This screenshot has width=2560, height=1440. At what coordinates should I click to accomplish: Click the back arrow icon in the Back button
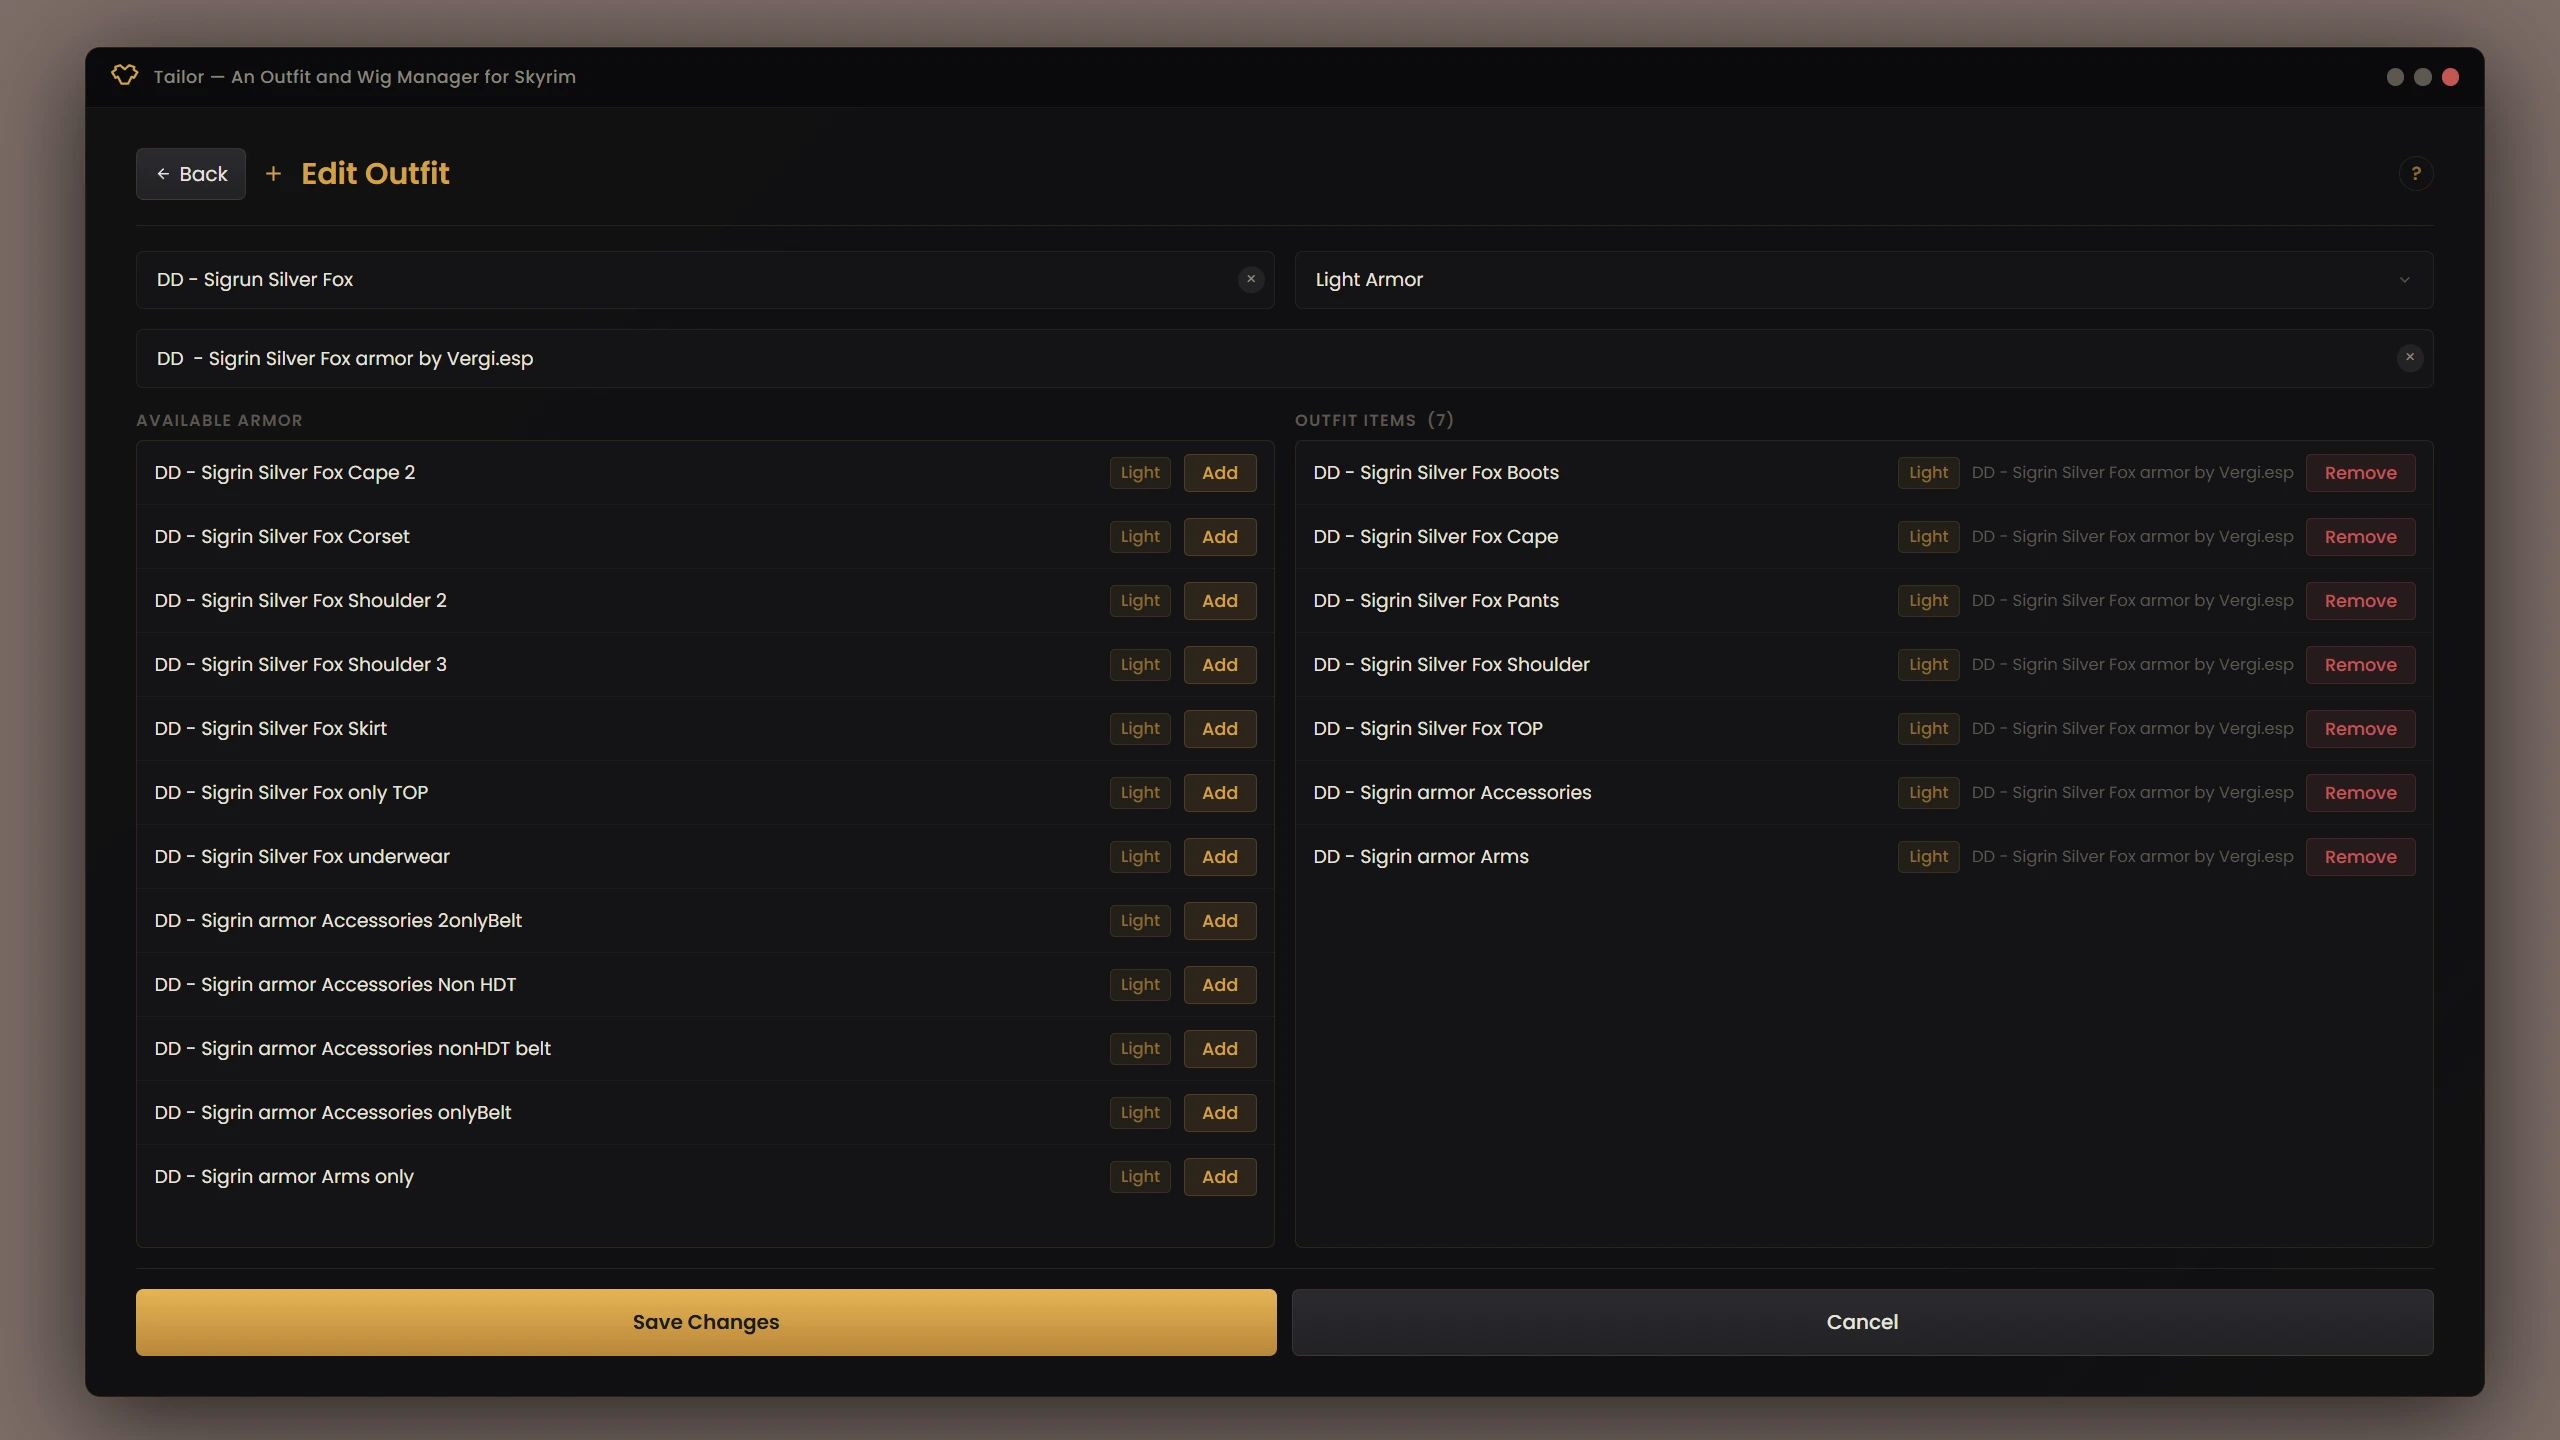tap(164, 173)
